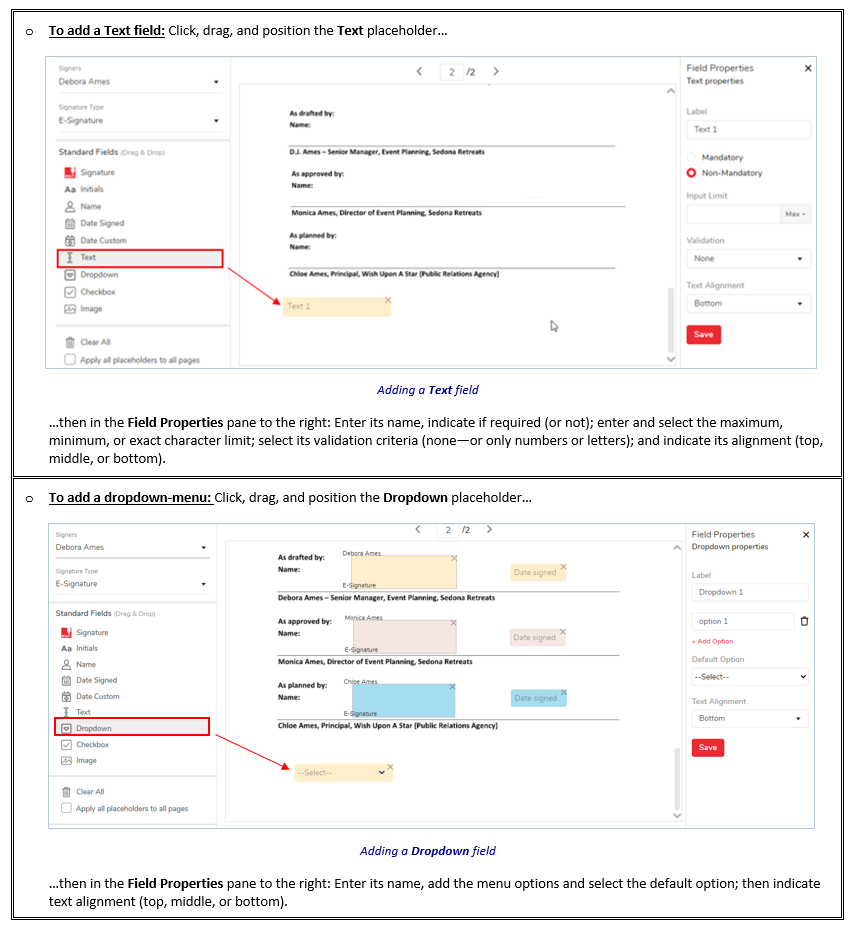
Task: Remove Debora Ames signature box with its X
Action: coord(454,558)
